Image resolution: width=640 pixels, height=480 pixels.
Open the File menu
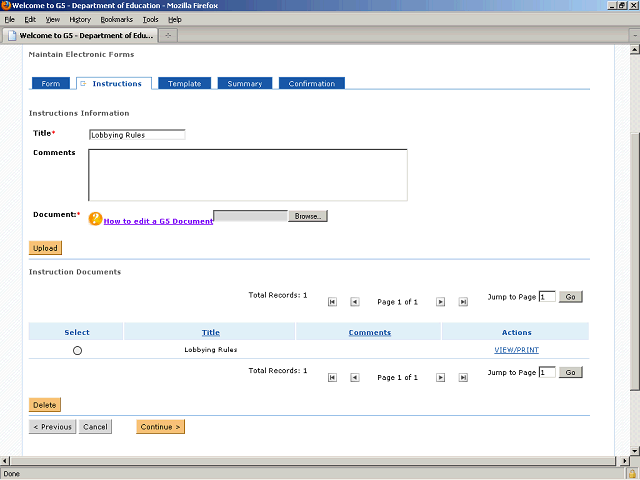click(9, 20)
